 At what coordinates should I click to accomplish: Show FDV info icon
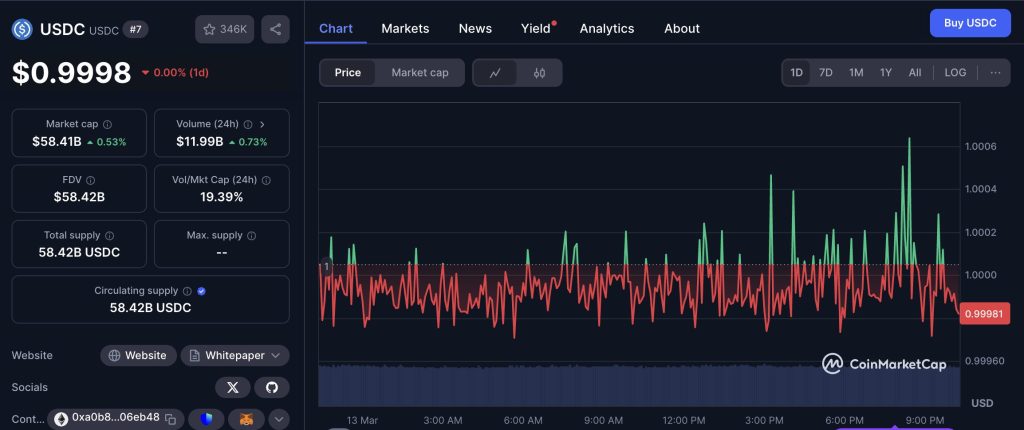pos(91,180)
